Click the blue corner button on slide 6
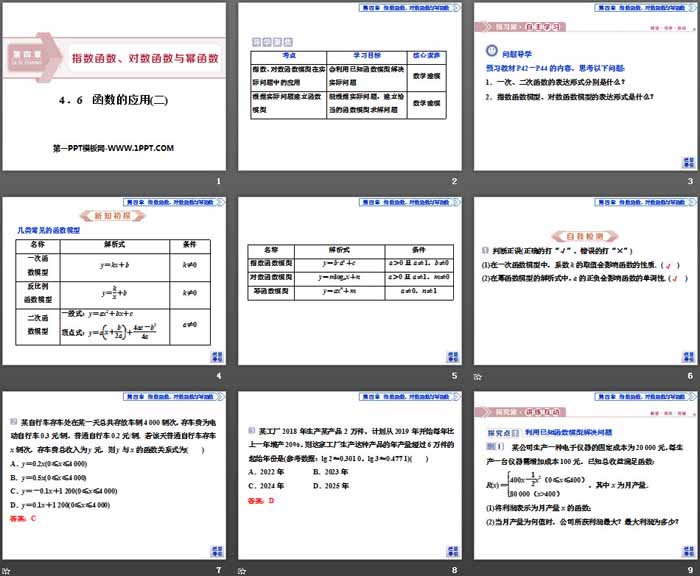Screen dimensions: 700x576 (x=688, y=357)
